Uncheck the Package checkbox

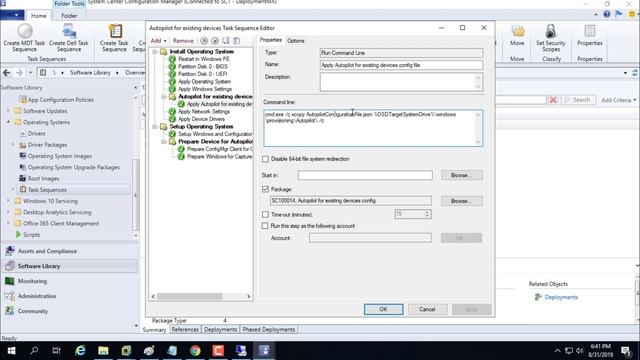265,189
